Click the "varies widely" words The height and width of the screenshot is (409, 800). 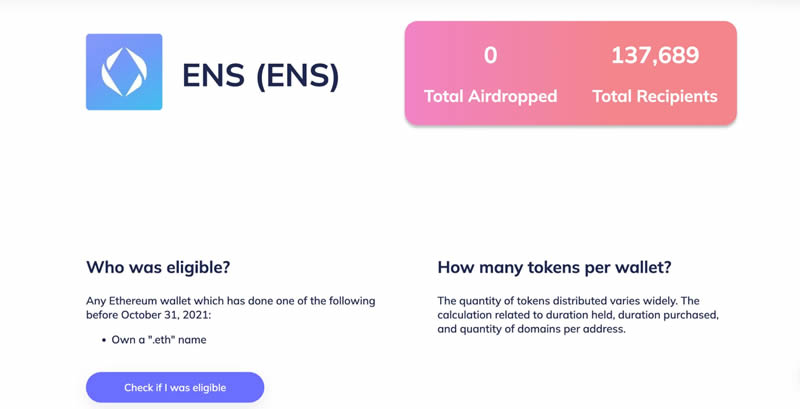[649, 301]
